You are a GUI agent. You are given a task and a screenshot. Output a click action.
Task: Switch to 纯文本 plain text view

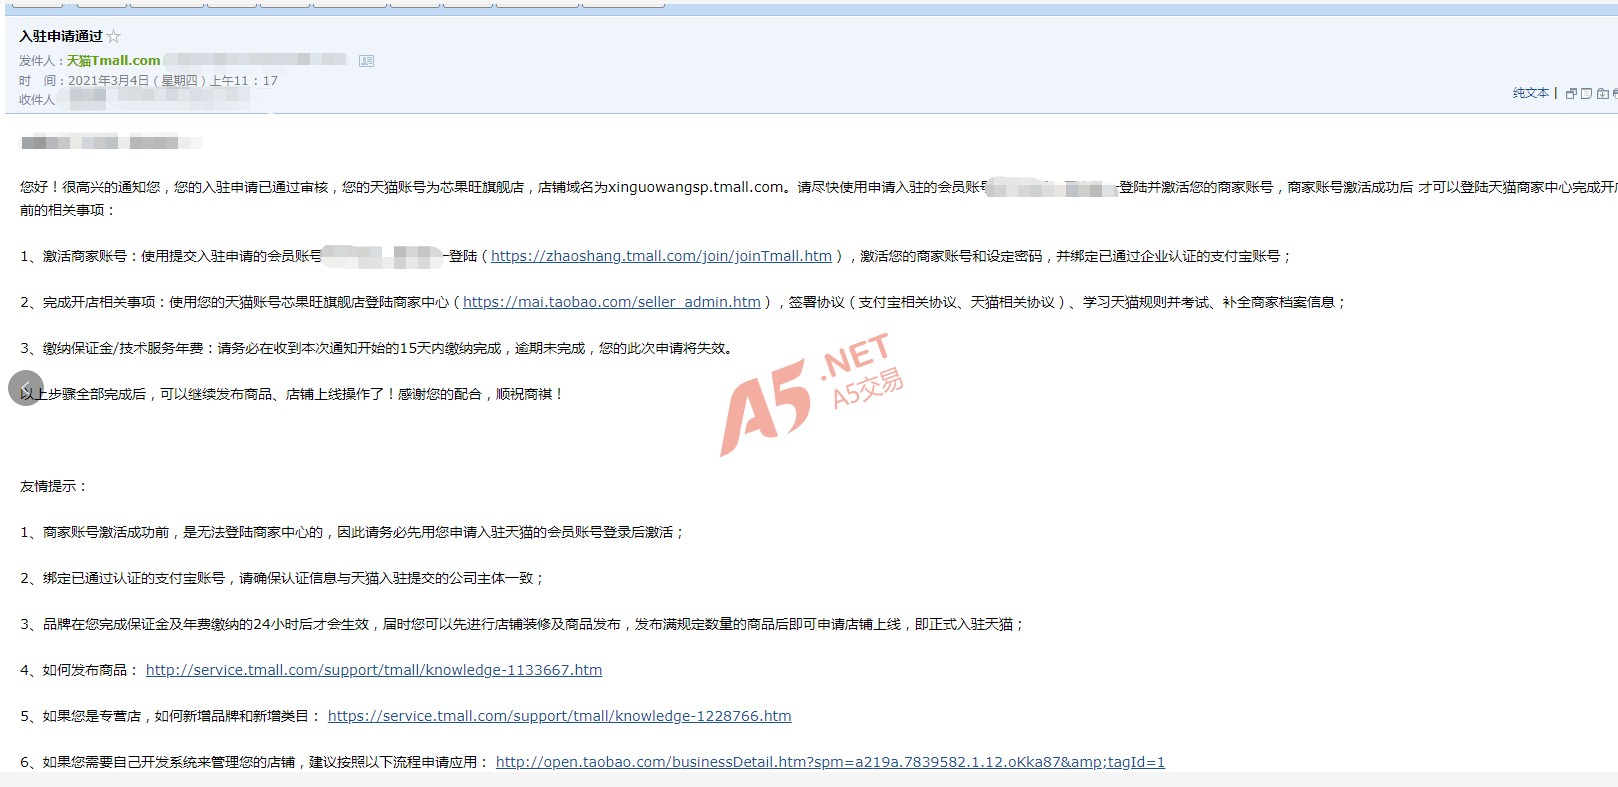(1530, 93)
